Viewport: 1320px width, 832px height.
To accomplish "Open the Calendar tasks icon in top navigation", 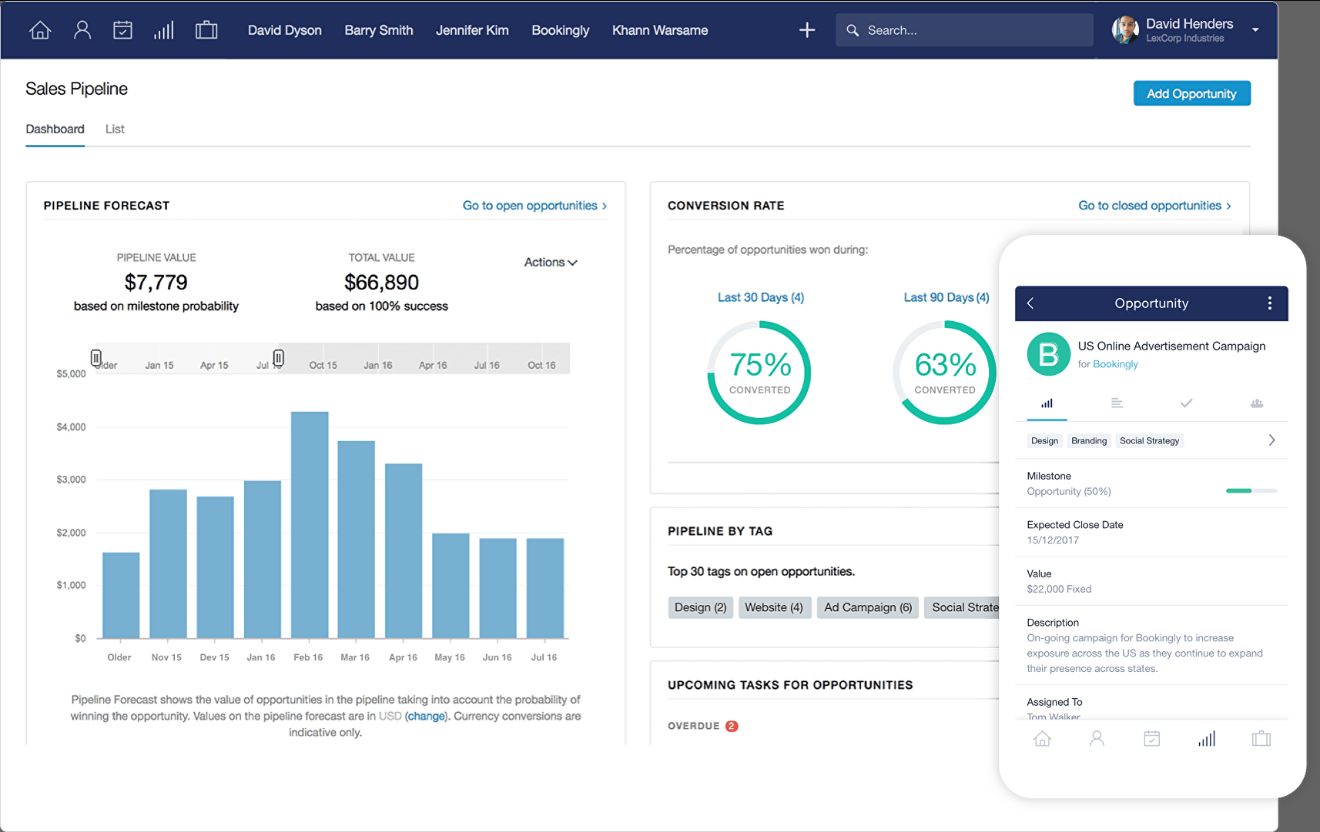I will (x=123, y=30).
